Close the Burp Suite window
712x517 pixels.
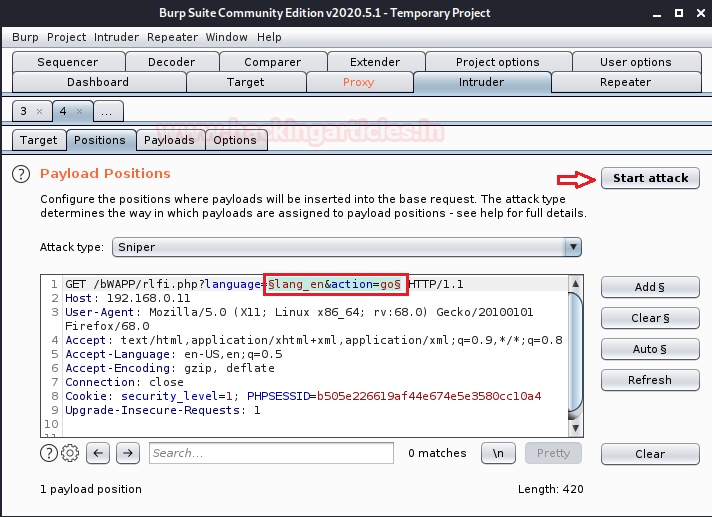[x=701, y=13]
